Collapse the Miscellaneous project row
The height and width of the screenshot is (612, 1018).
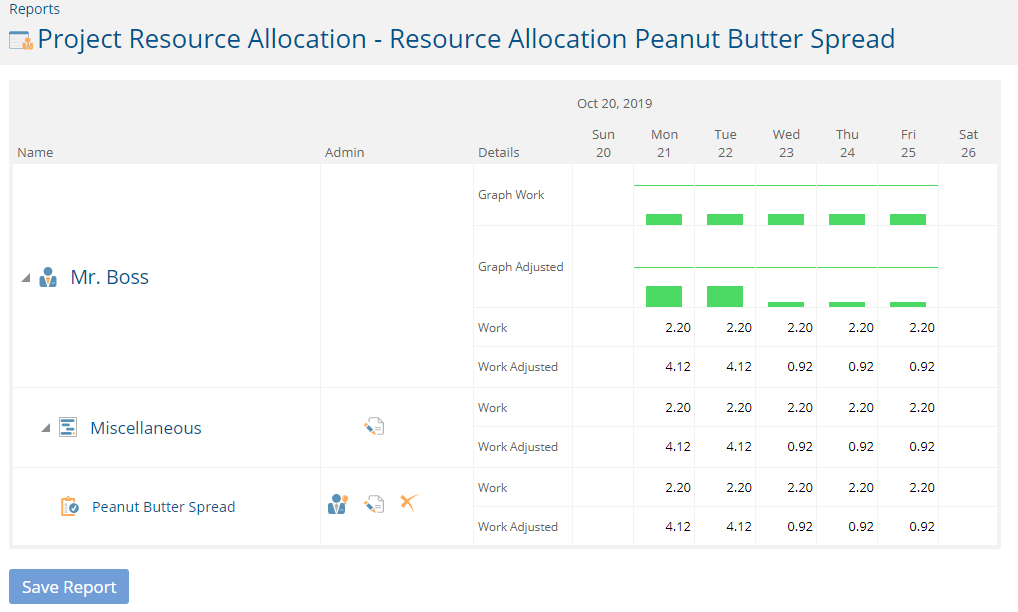45,428
